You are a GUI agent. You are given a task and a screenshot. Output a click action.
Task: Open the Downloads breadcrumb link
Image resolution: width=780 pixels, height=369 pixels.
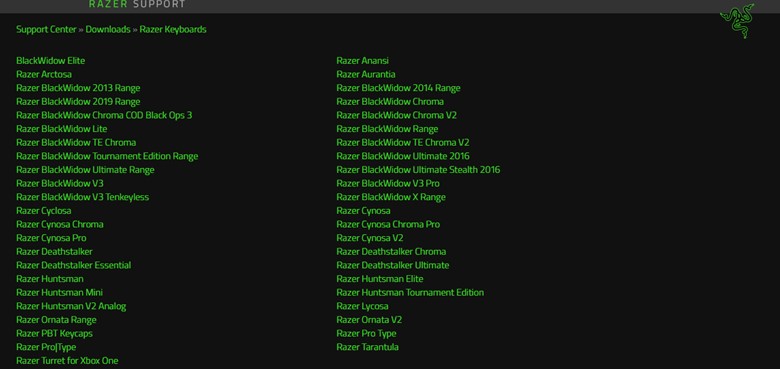(108, 29)
